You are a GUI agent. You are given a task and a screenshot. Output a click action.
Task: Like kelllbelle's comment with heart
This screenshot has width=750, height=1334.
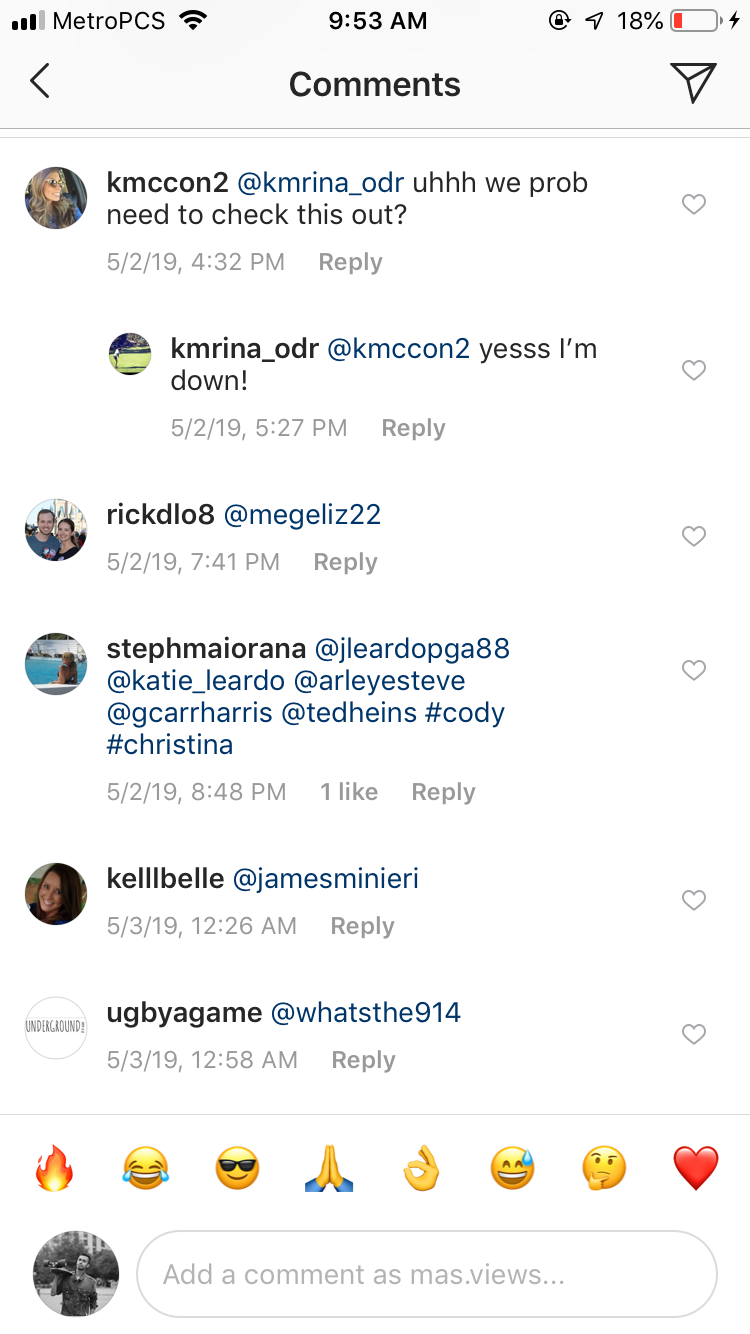click(693, 901)
